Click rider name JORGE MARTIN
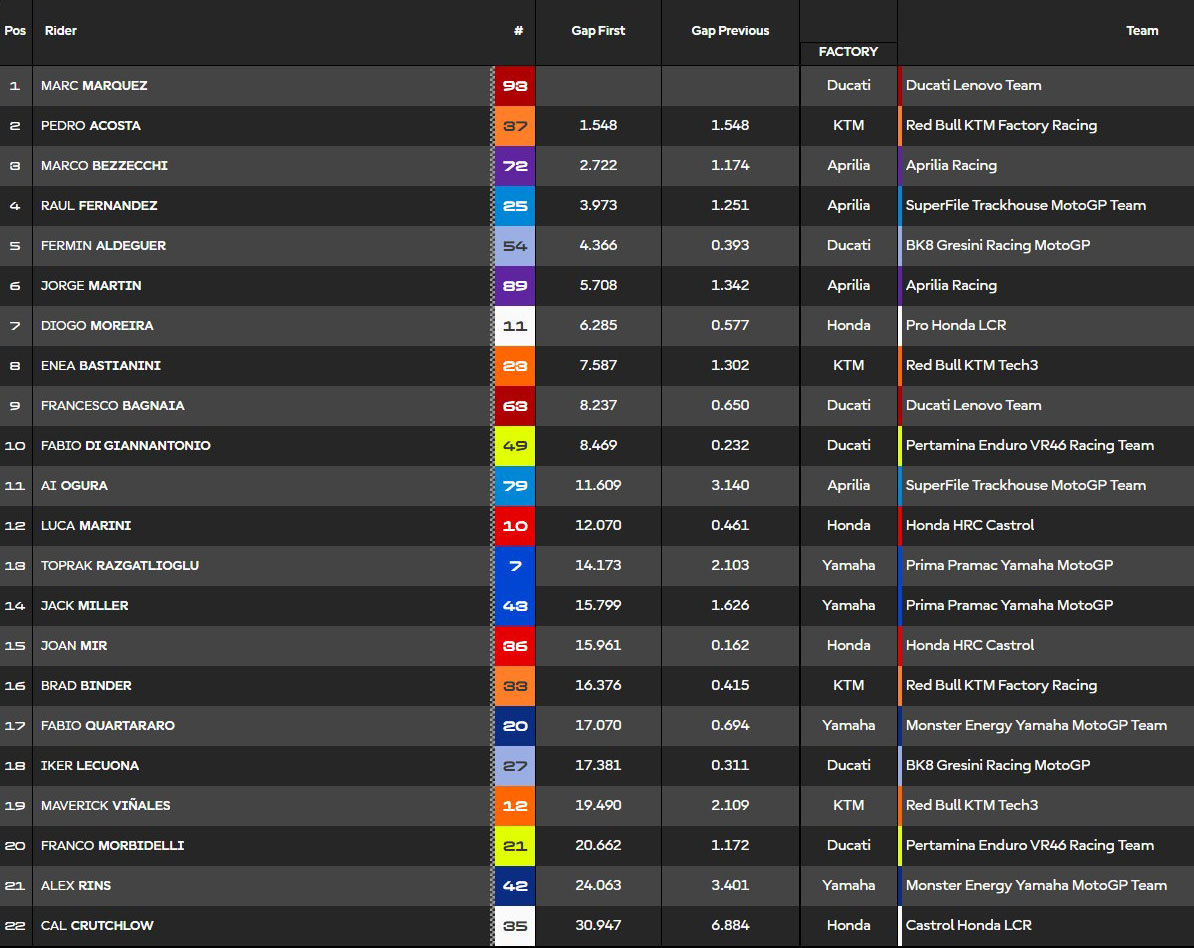The height and width of the screenshot is (948, 1194). [x=91, y=286]
